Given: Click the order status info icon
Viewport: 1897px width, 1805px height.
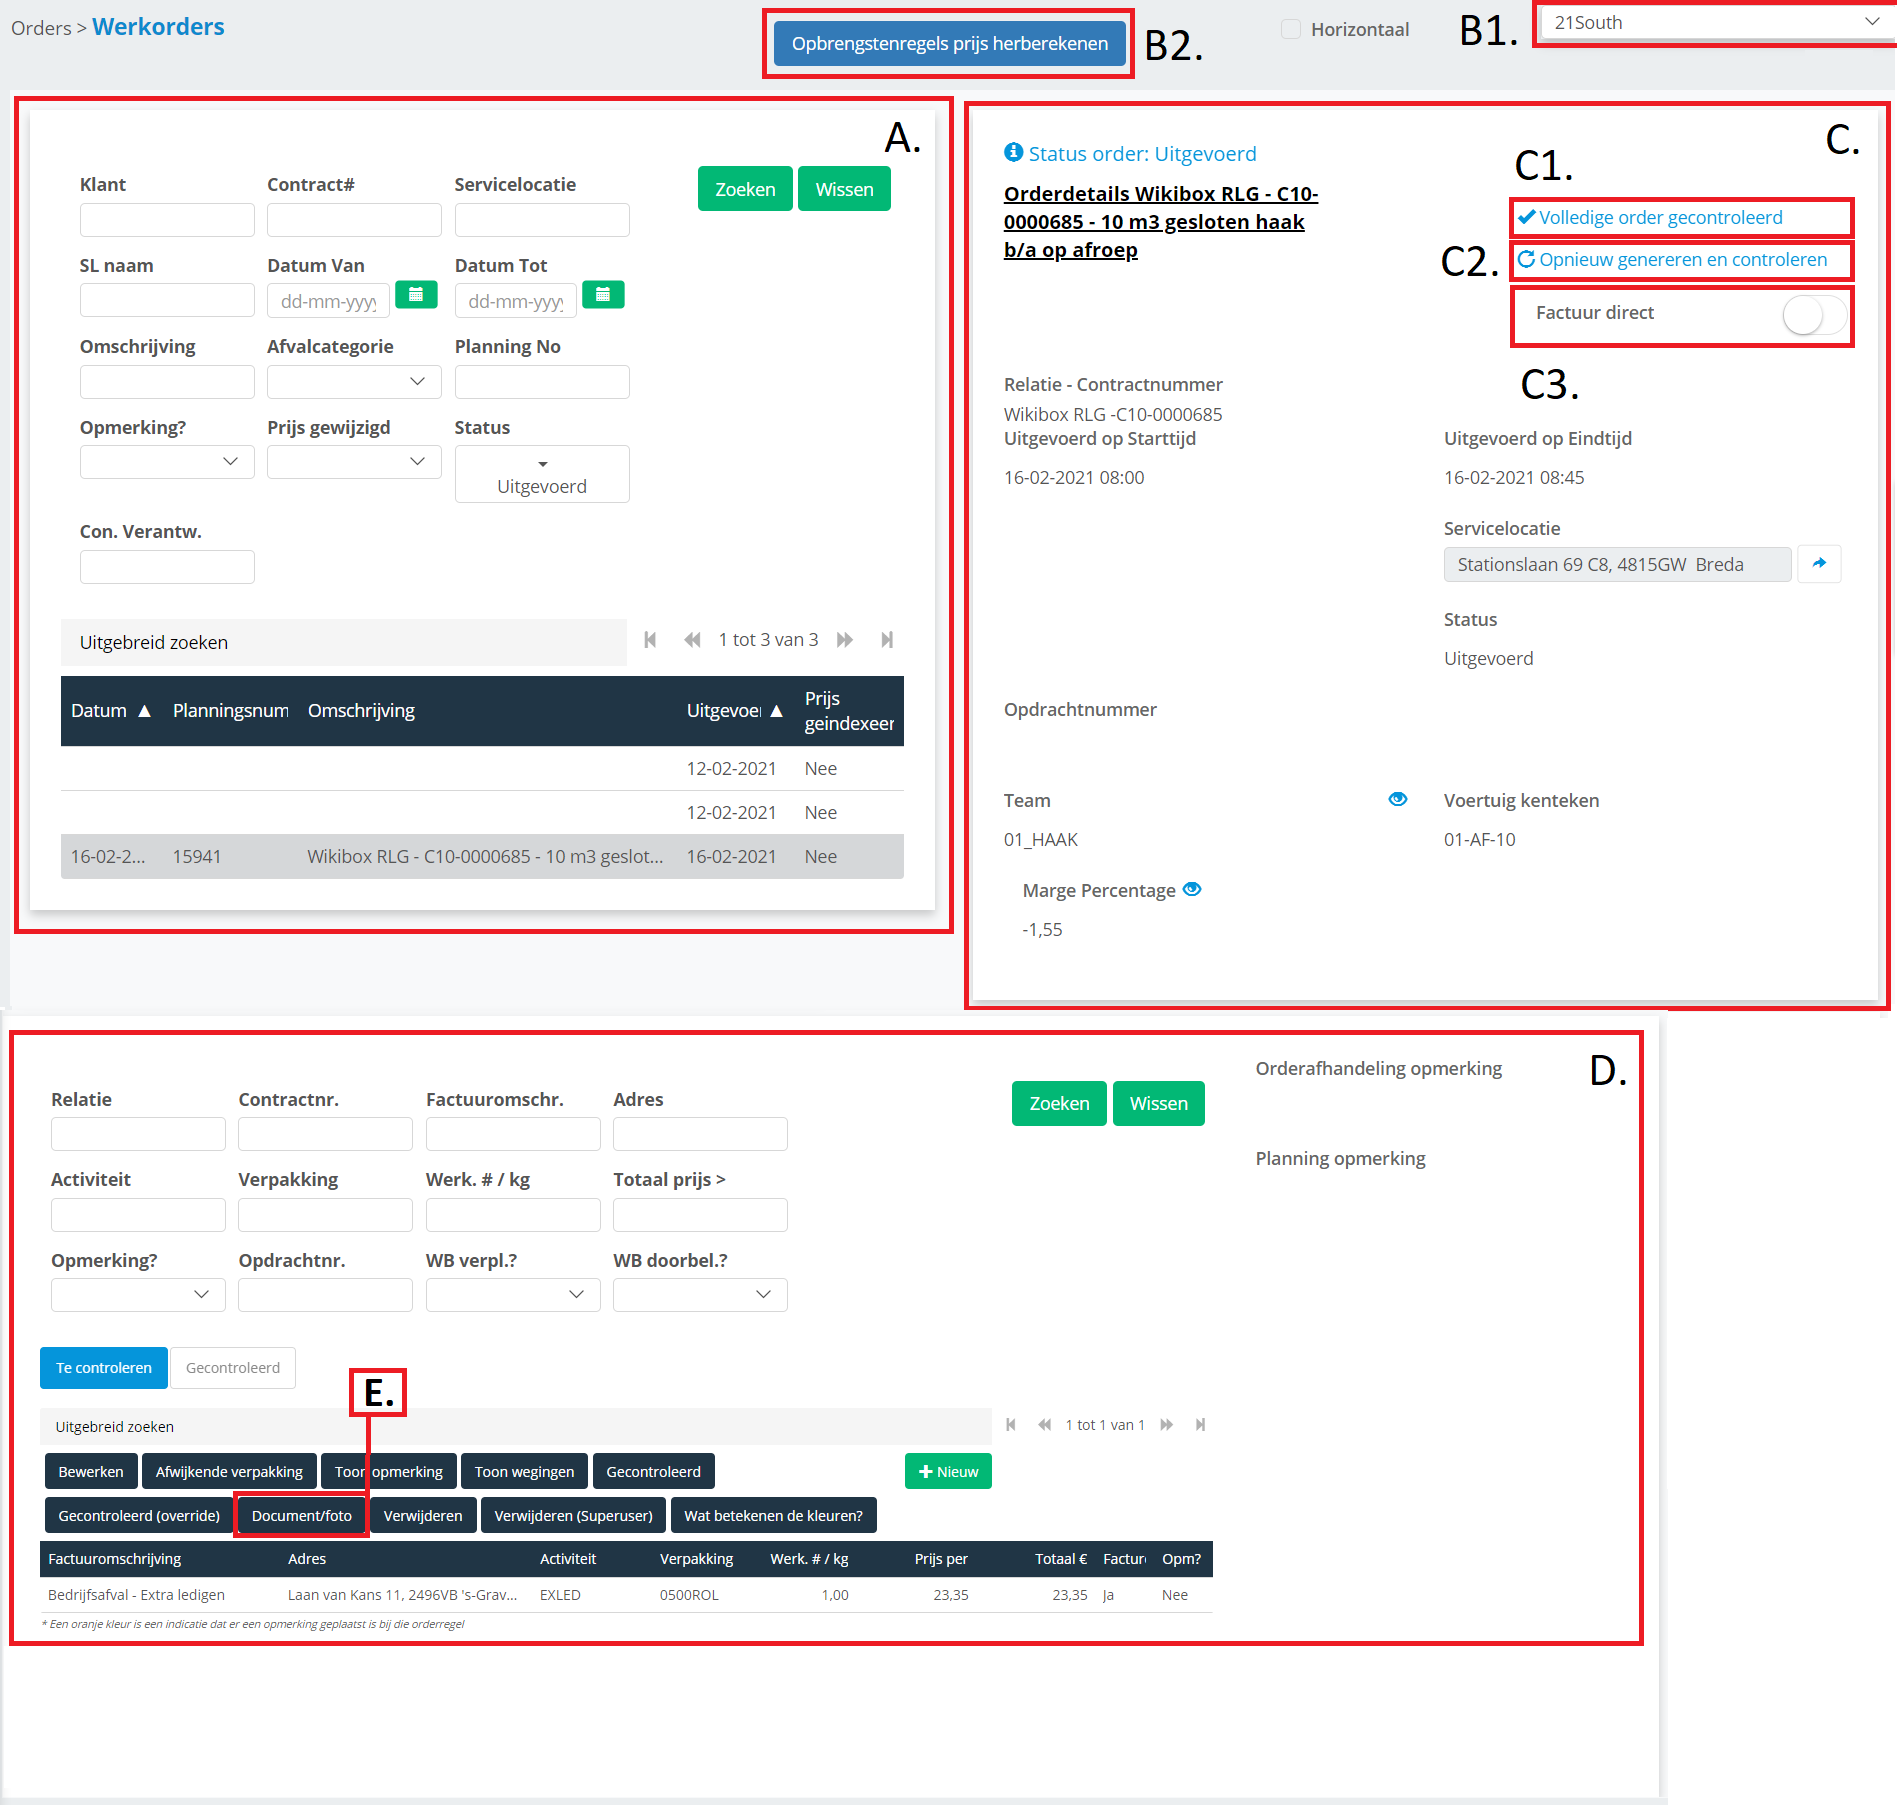Looking at the screenshot, I should tap(1013, 152).
